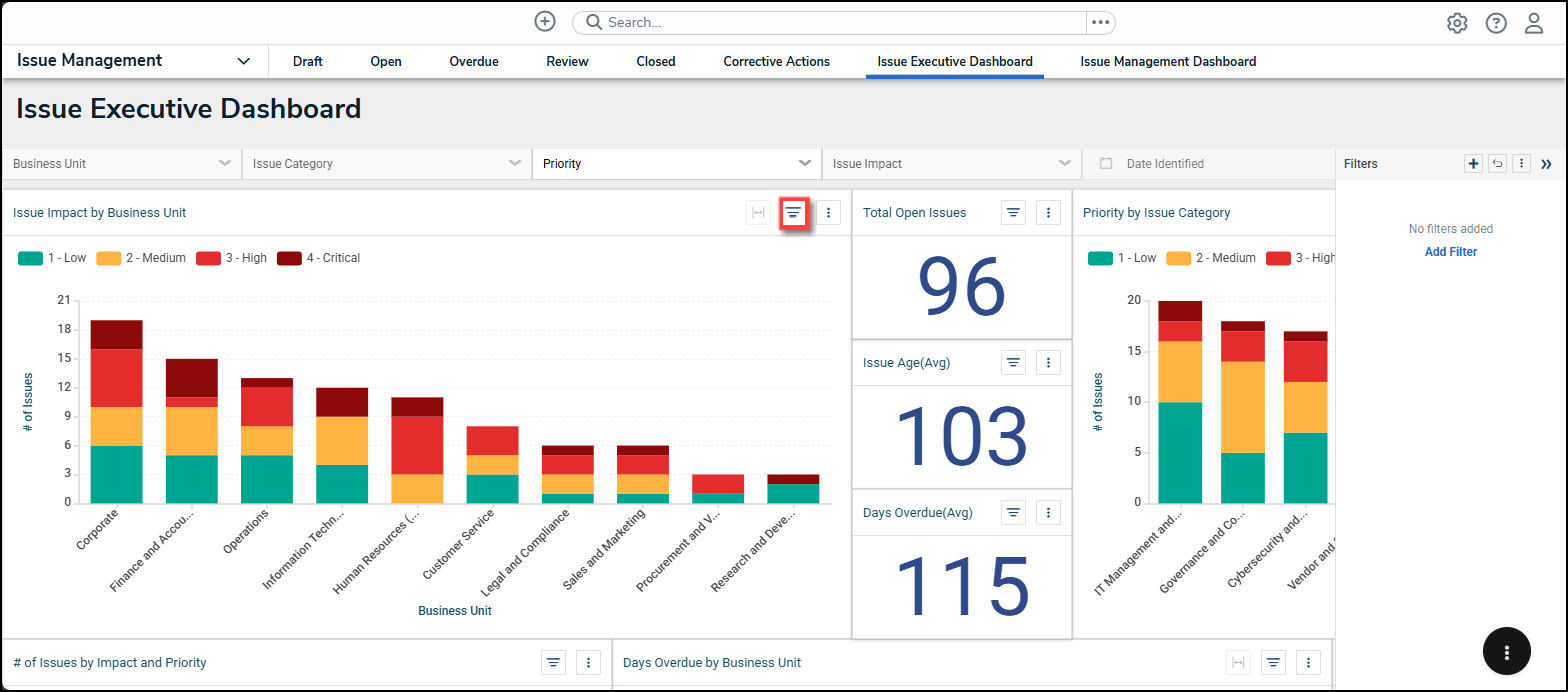Open kebab menu for Issue Impact by Business Unit

click(x=828, y=212)
